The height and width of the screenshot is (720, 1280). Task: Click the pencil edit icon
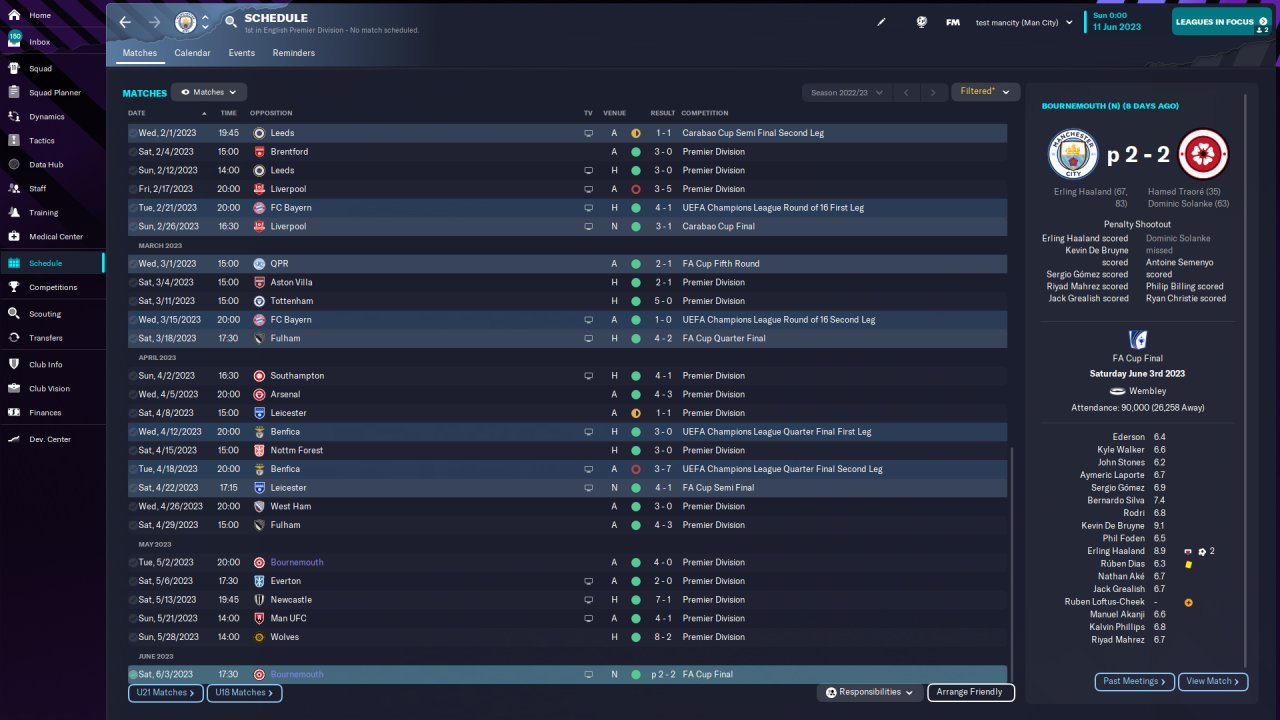point(882,22)
